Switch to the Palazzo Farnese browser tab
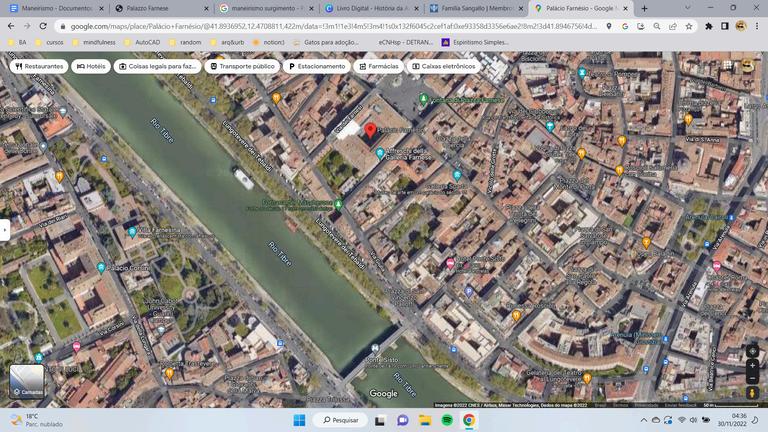768x432 pixels. [162, 8]
